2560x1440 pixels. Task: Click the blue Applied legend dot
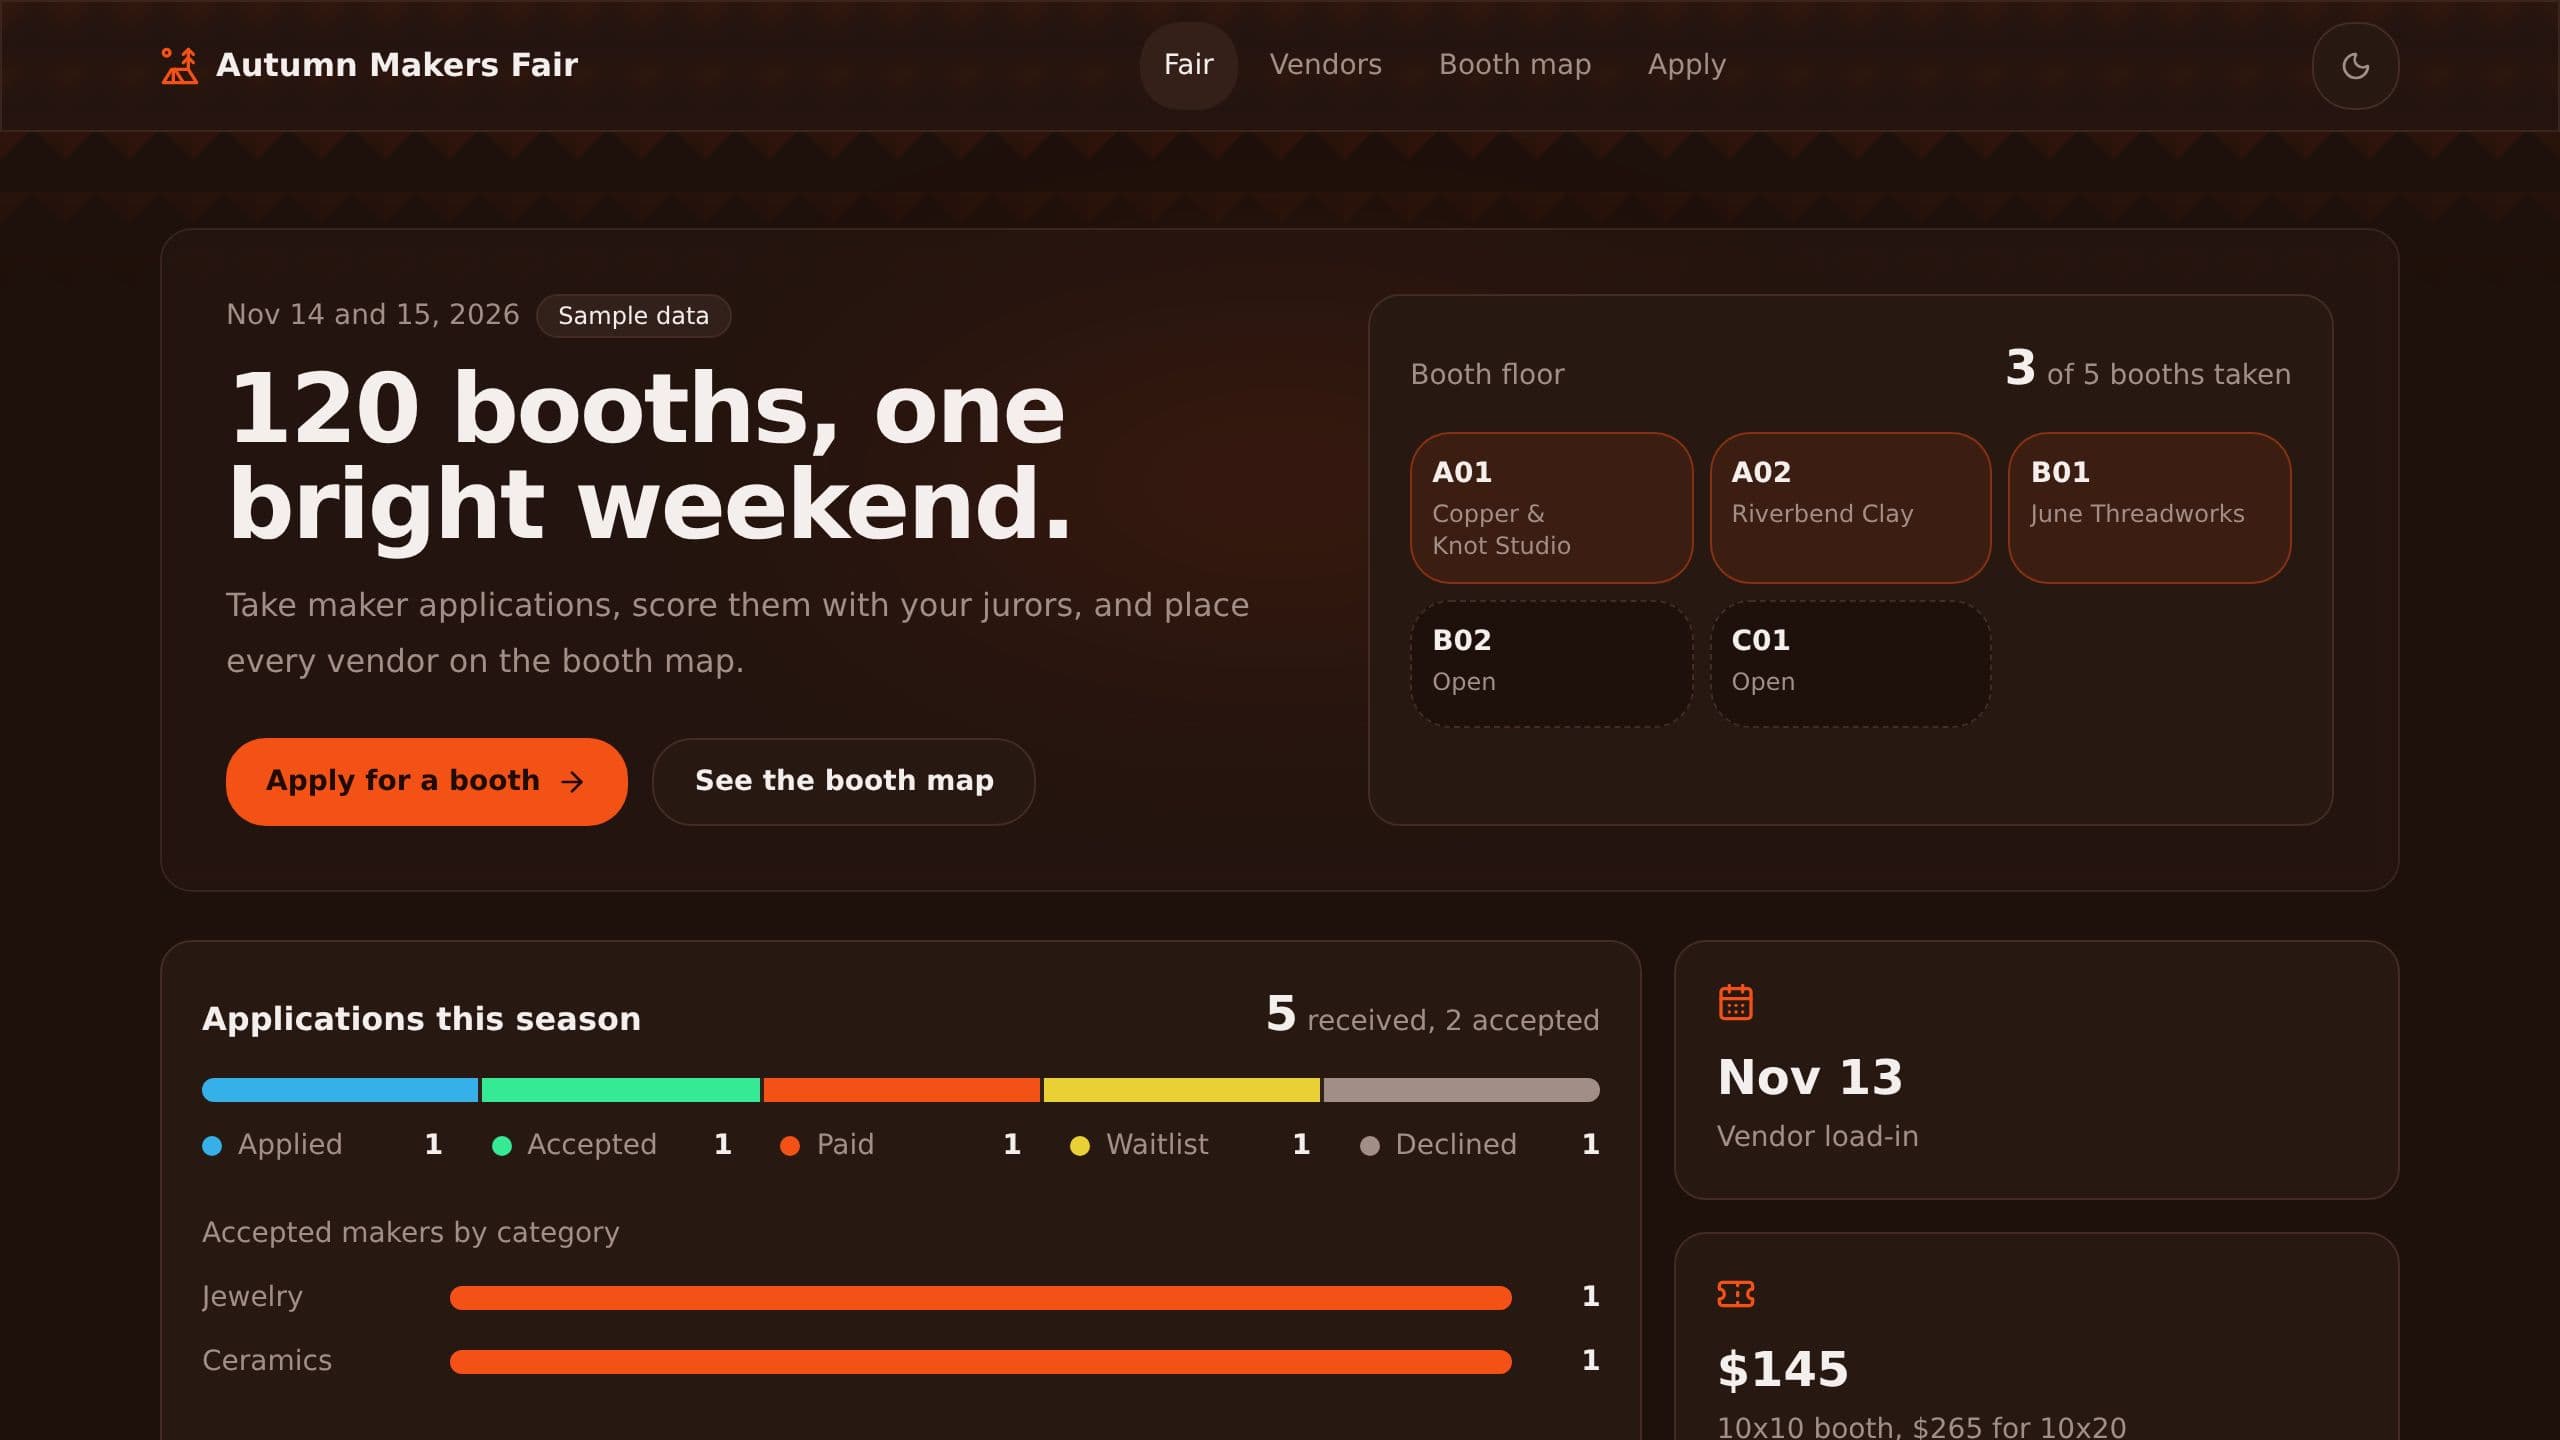click(x=212, y=1146)
